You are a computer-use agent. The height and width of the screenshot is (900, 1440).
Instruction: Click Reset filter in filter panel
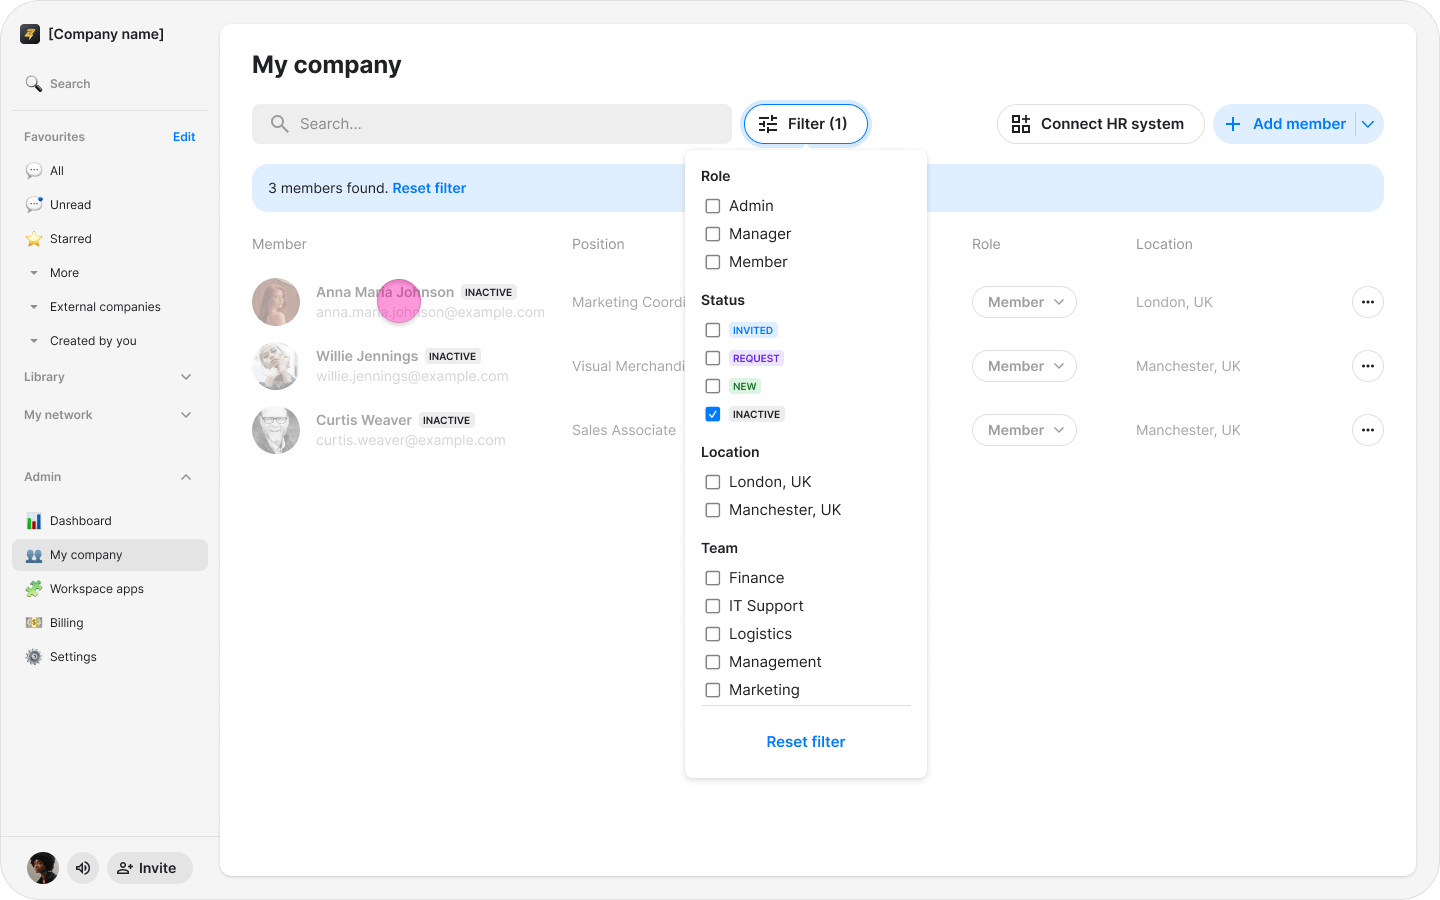point(806,742)
